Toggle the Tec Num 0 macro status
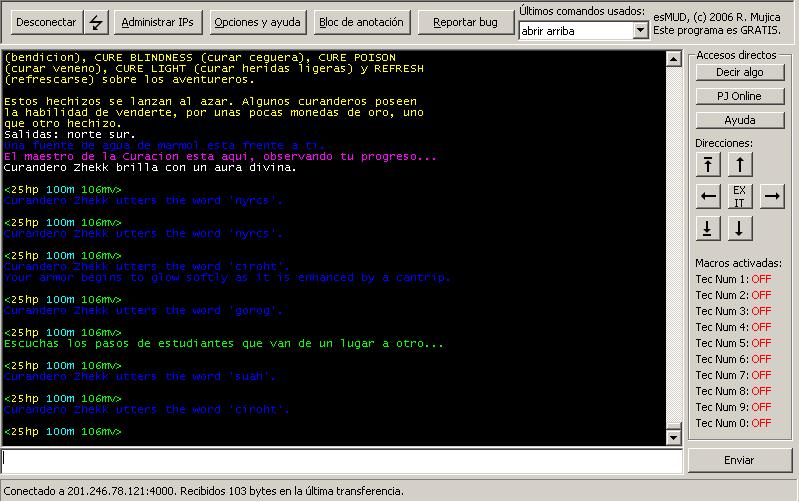The image size is (799, 502). click(x=761, y=423)
